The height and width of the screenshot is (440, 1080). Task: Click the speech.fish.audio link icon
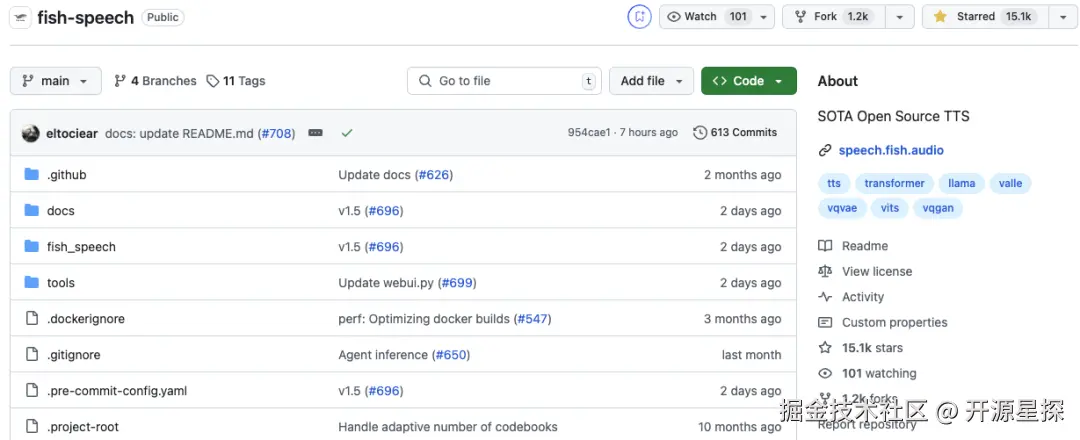(825, 151)
